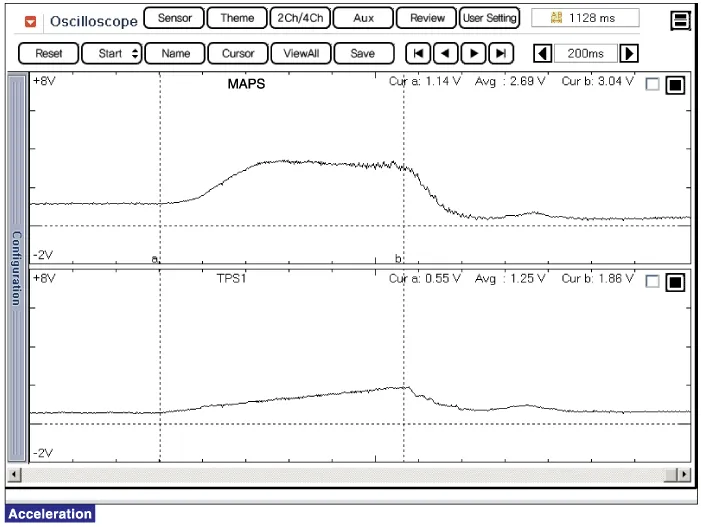
Task: Click the User Setting button
Action: (489, 18)
